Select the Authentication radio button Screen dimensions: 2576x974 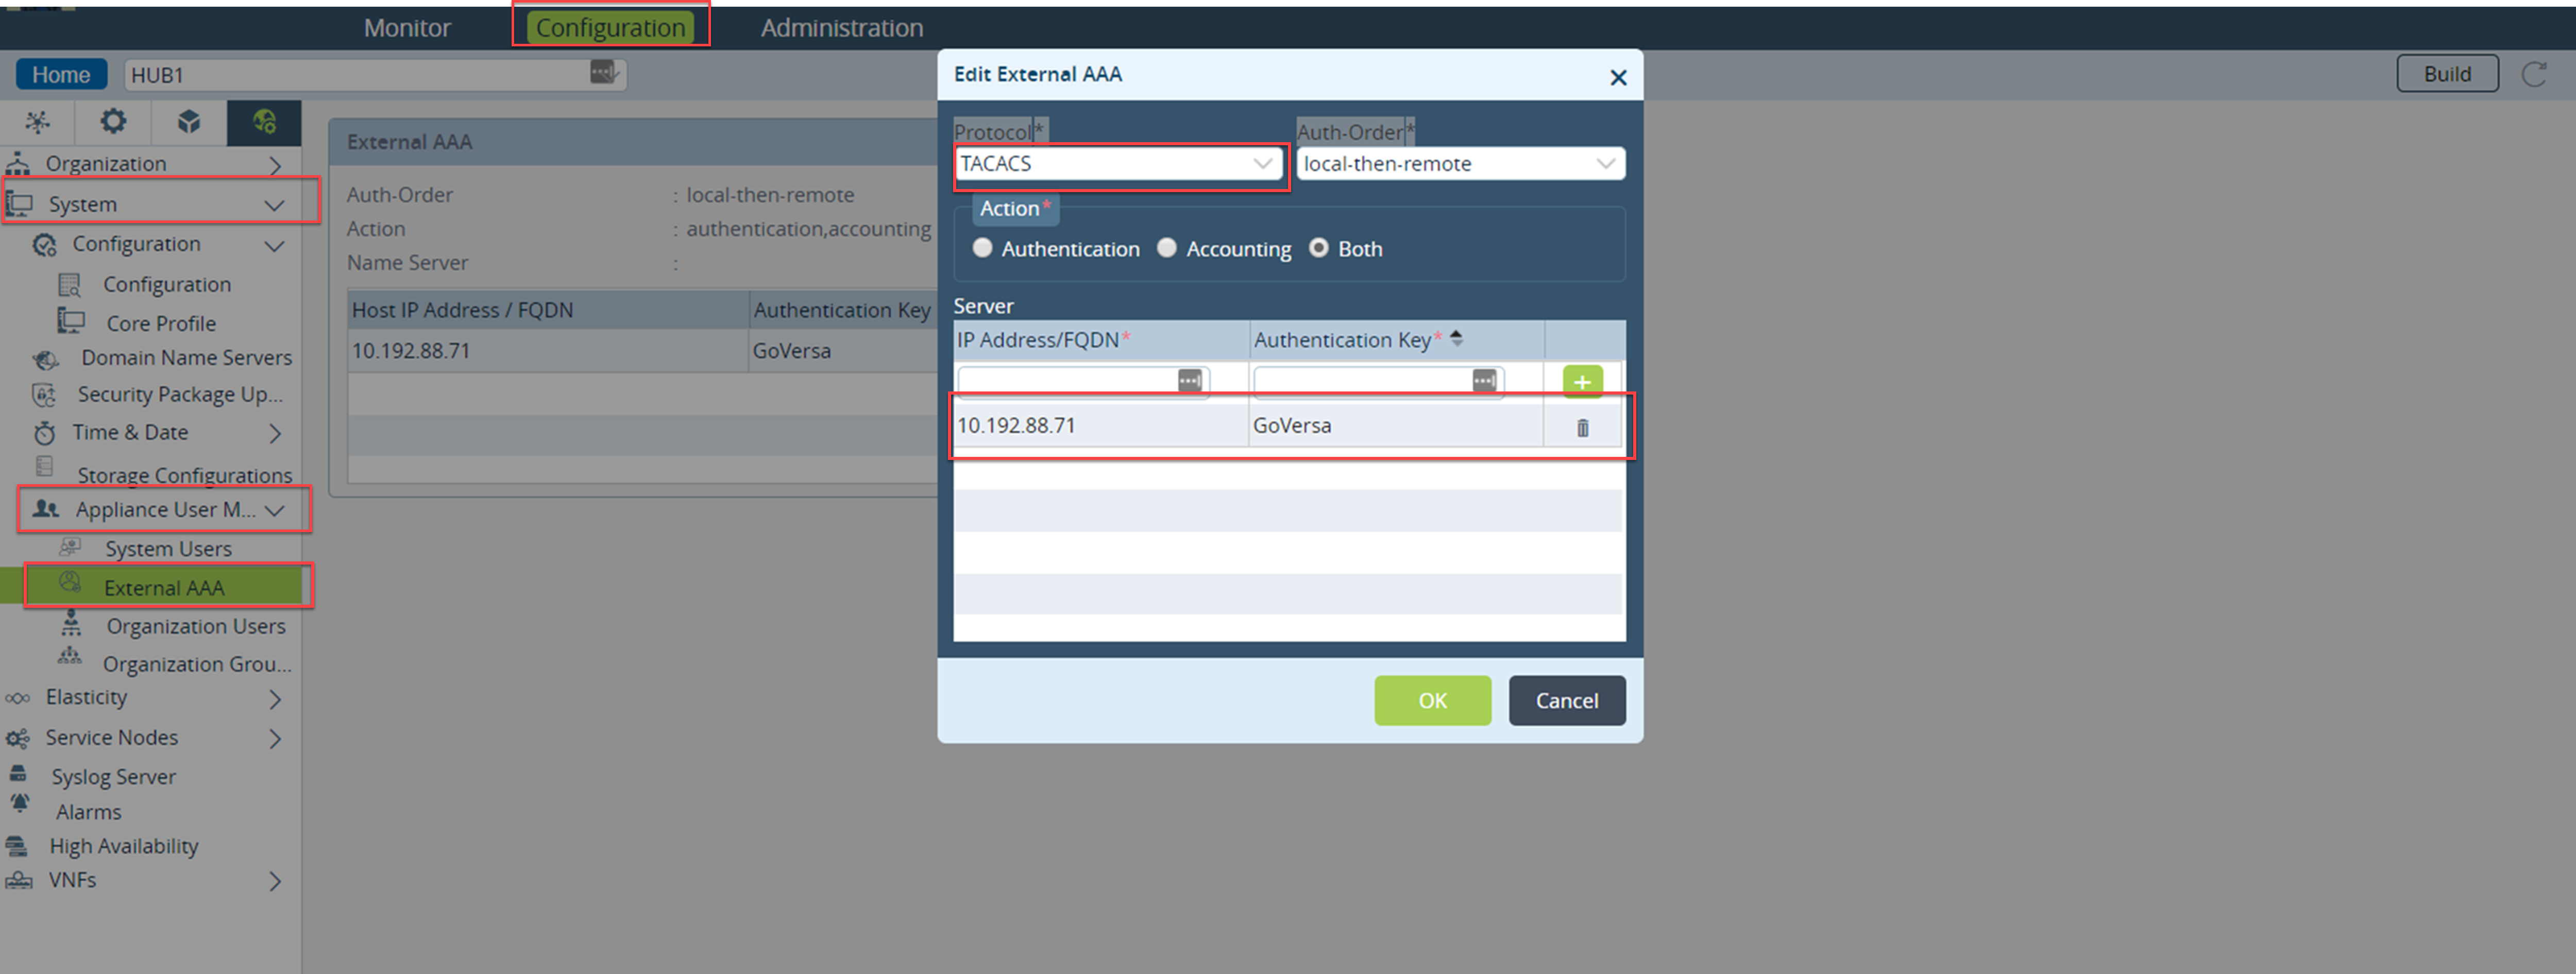coord(982,248)
